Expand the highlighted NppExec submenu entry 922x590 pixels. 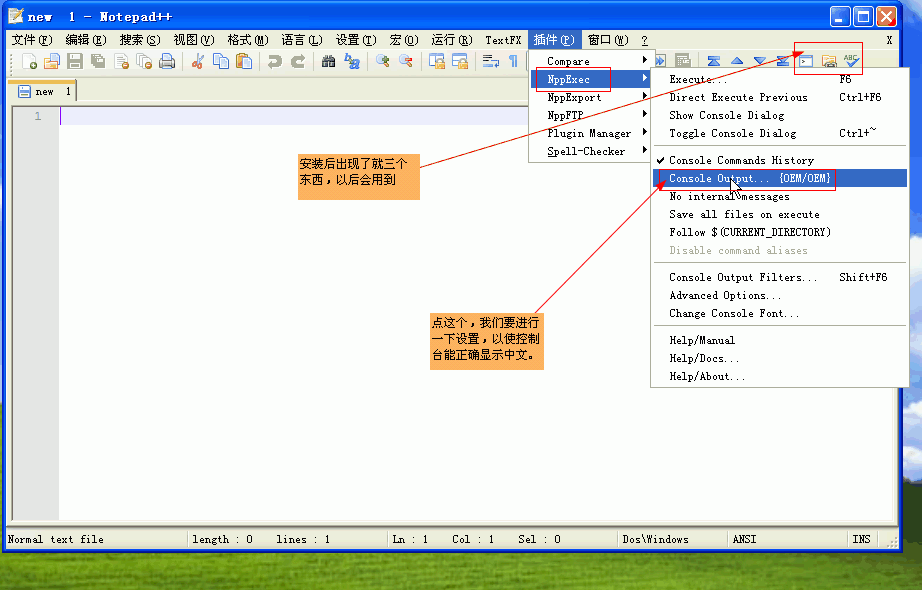click(x=590, y=79)
